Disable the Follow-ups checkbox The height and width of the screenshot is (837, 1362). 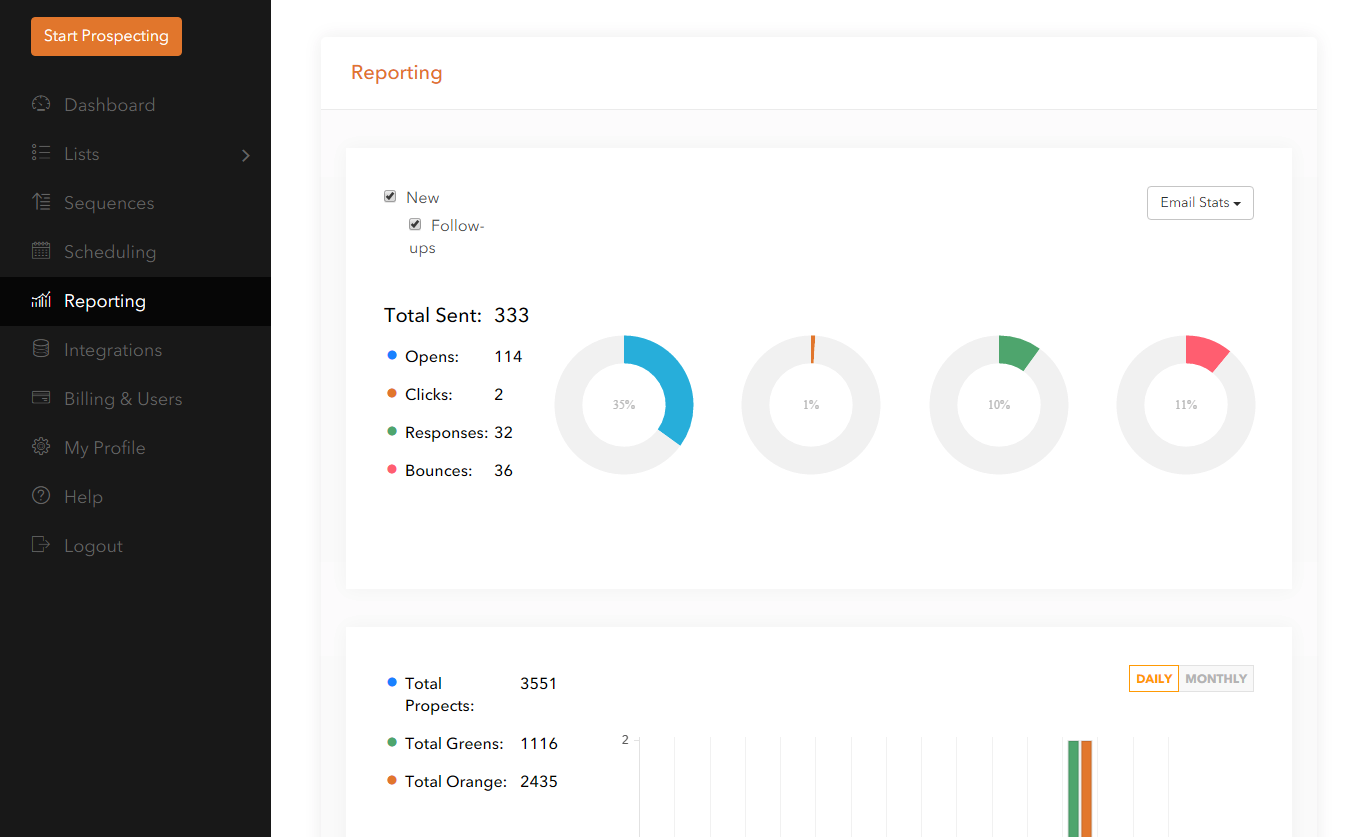click(x=415, y=224)
